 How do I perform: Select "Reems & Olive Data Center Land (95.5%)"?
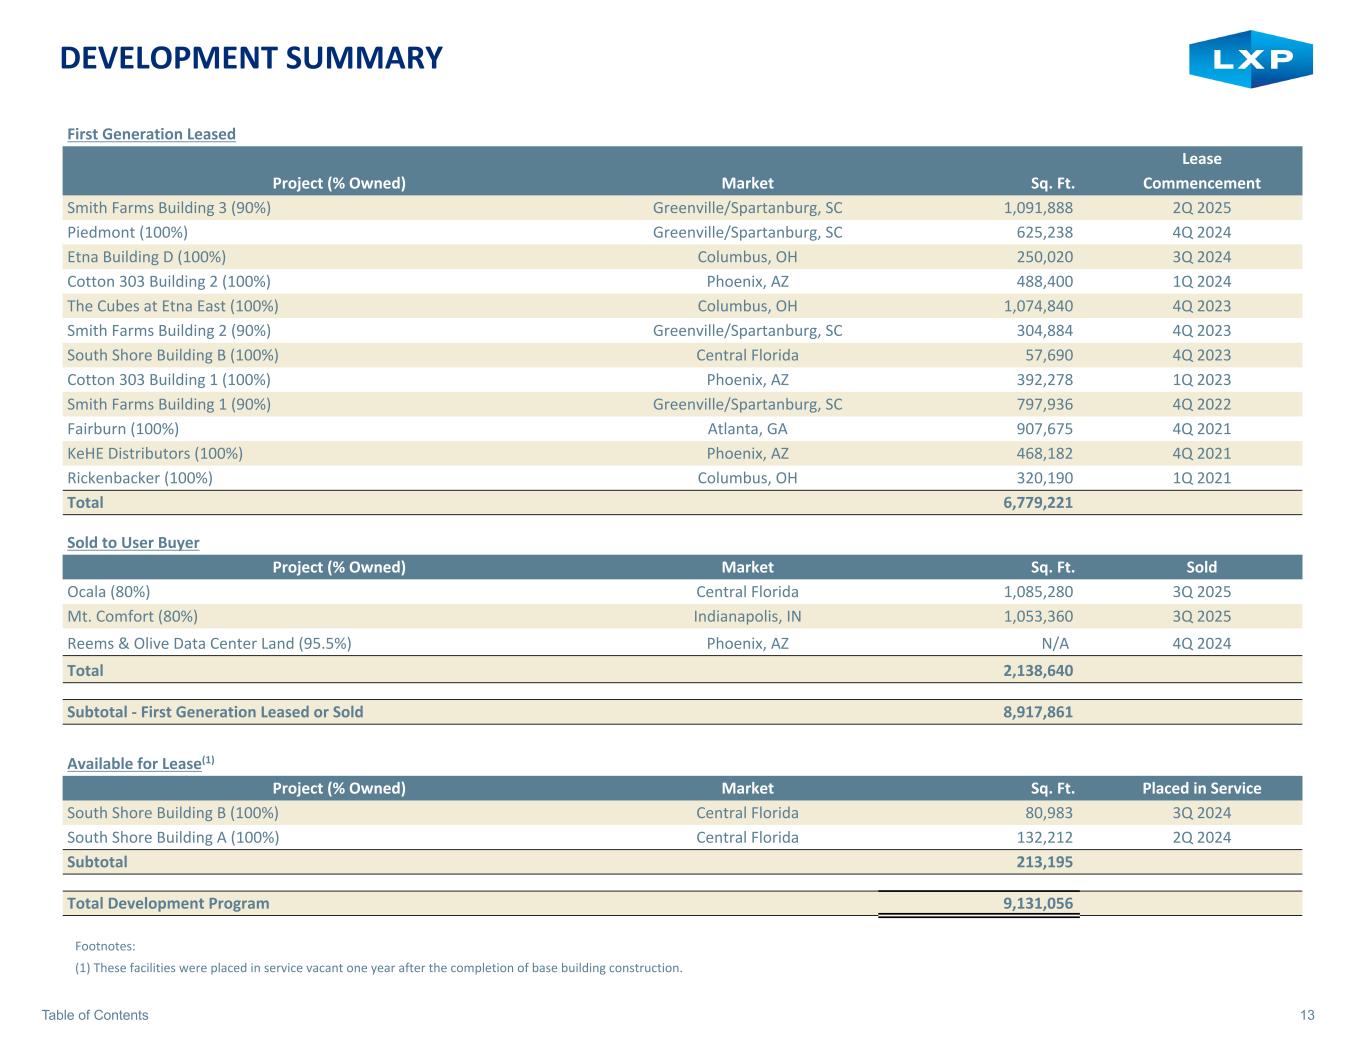(209, 643)
